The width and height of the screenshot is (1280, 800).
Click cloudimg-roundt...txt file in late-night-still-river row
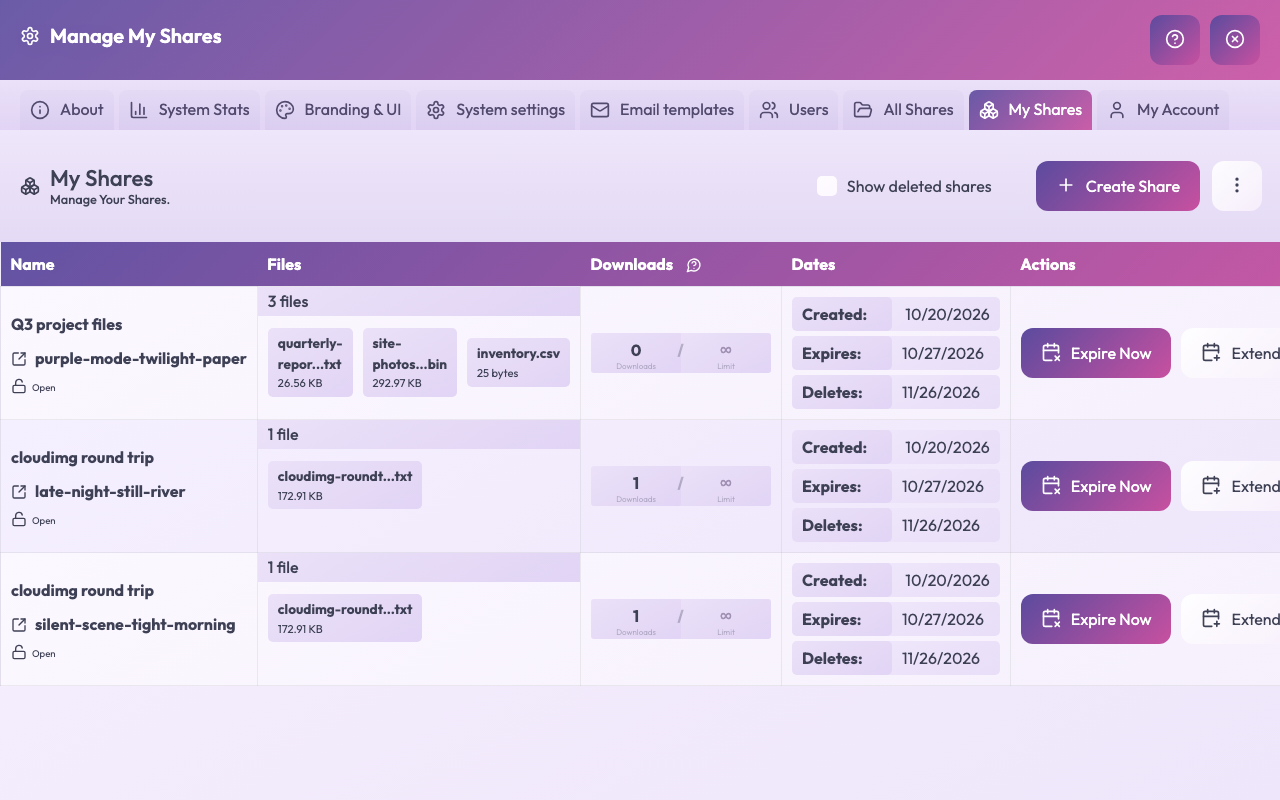click(x=345, y=485)
